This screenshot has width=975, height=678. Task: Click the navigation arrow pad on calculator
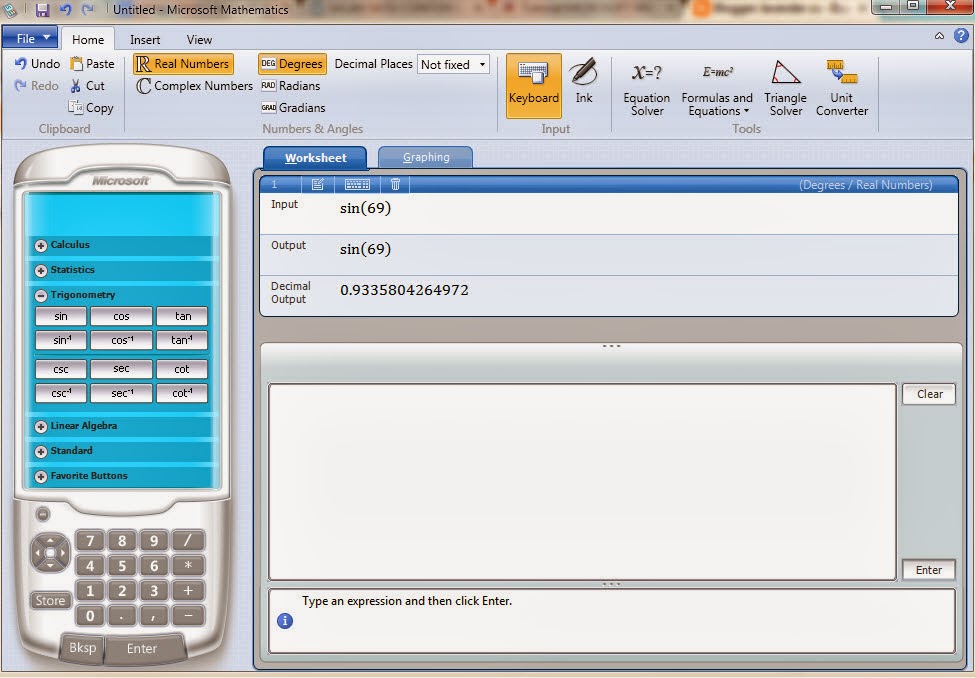tap(50, 552)
